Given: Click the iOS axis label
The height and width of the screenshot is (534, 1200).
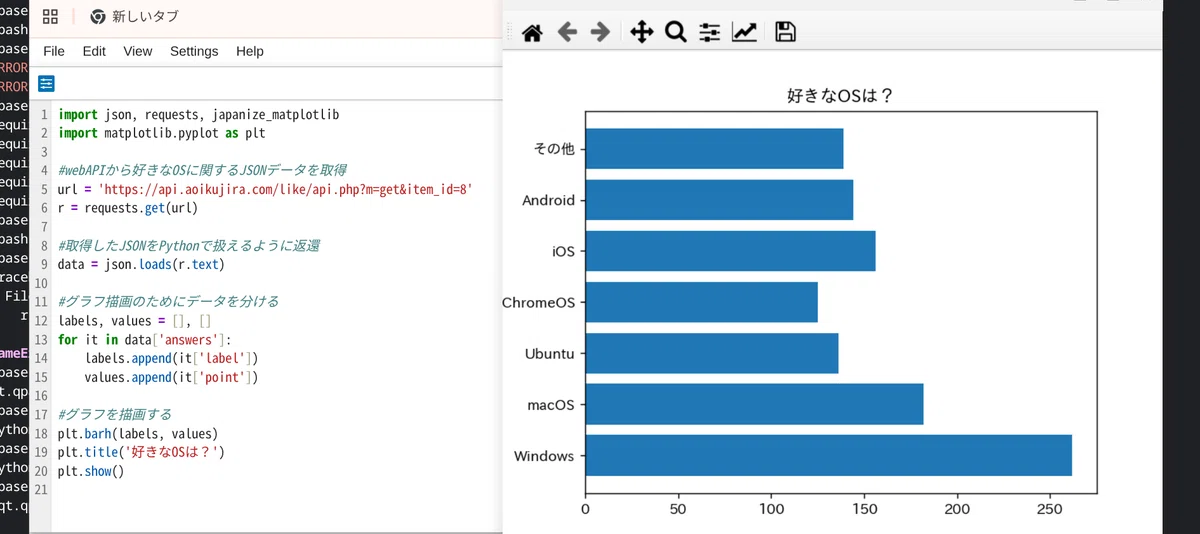Looking at the screenshot, I should coord(564,251).
